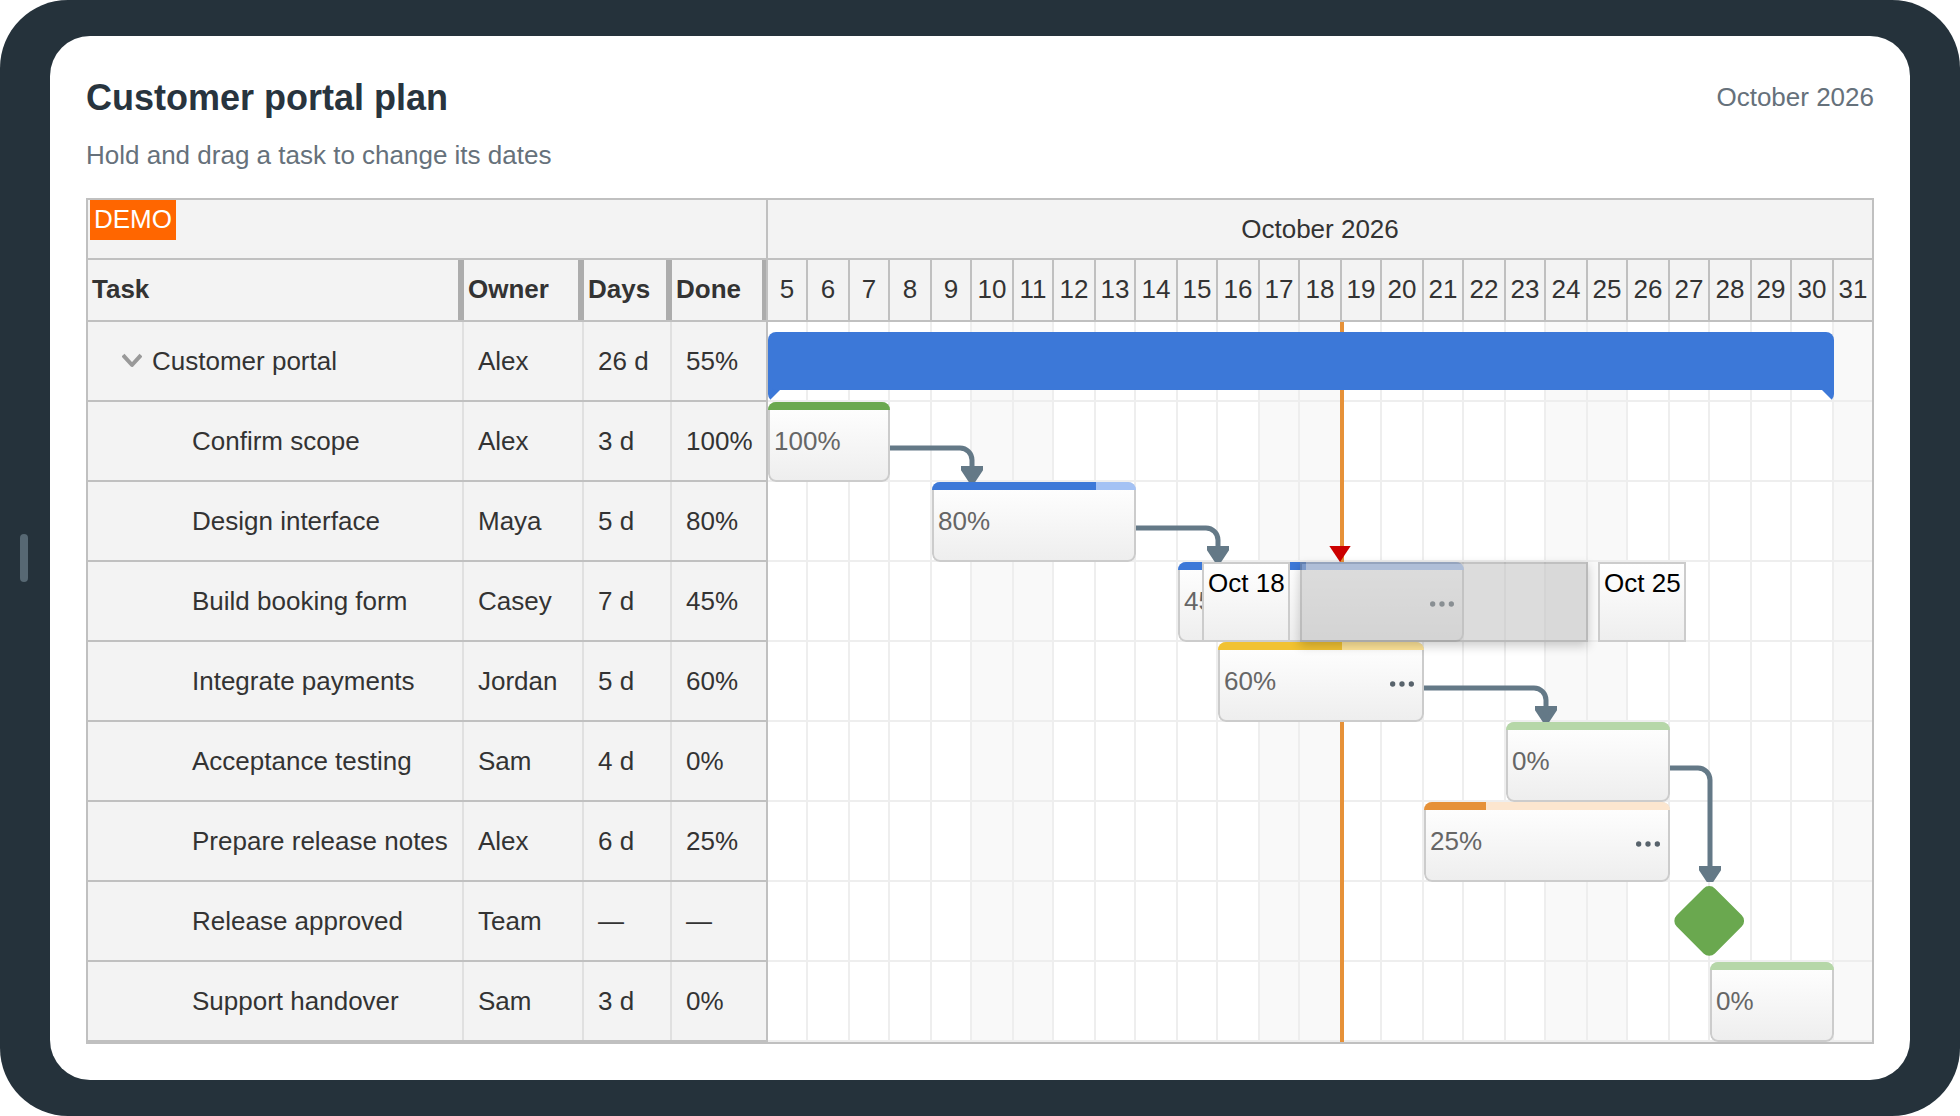Click the Oct 25 end date tooltip
This screenshot has height=1116, width=1960.
pyautogui.click(x=1642, y=601)
